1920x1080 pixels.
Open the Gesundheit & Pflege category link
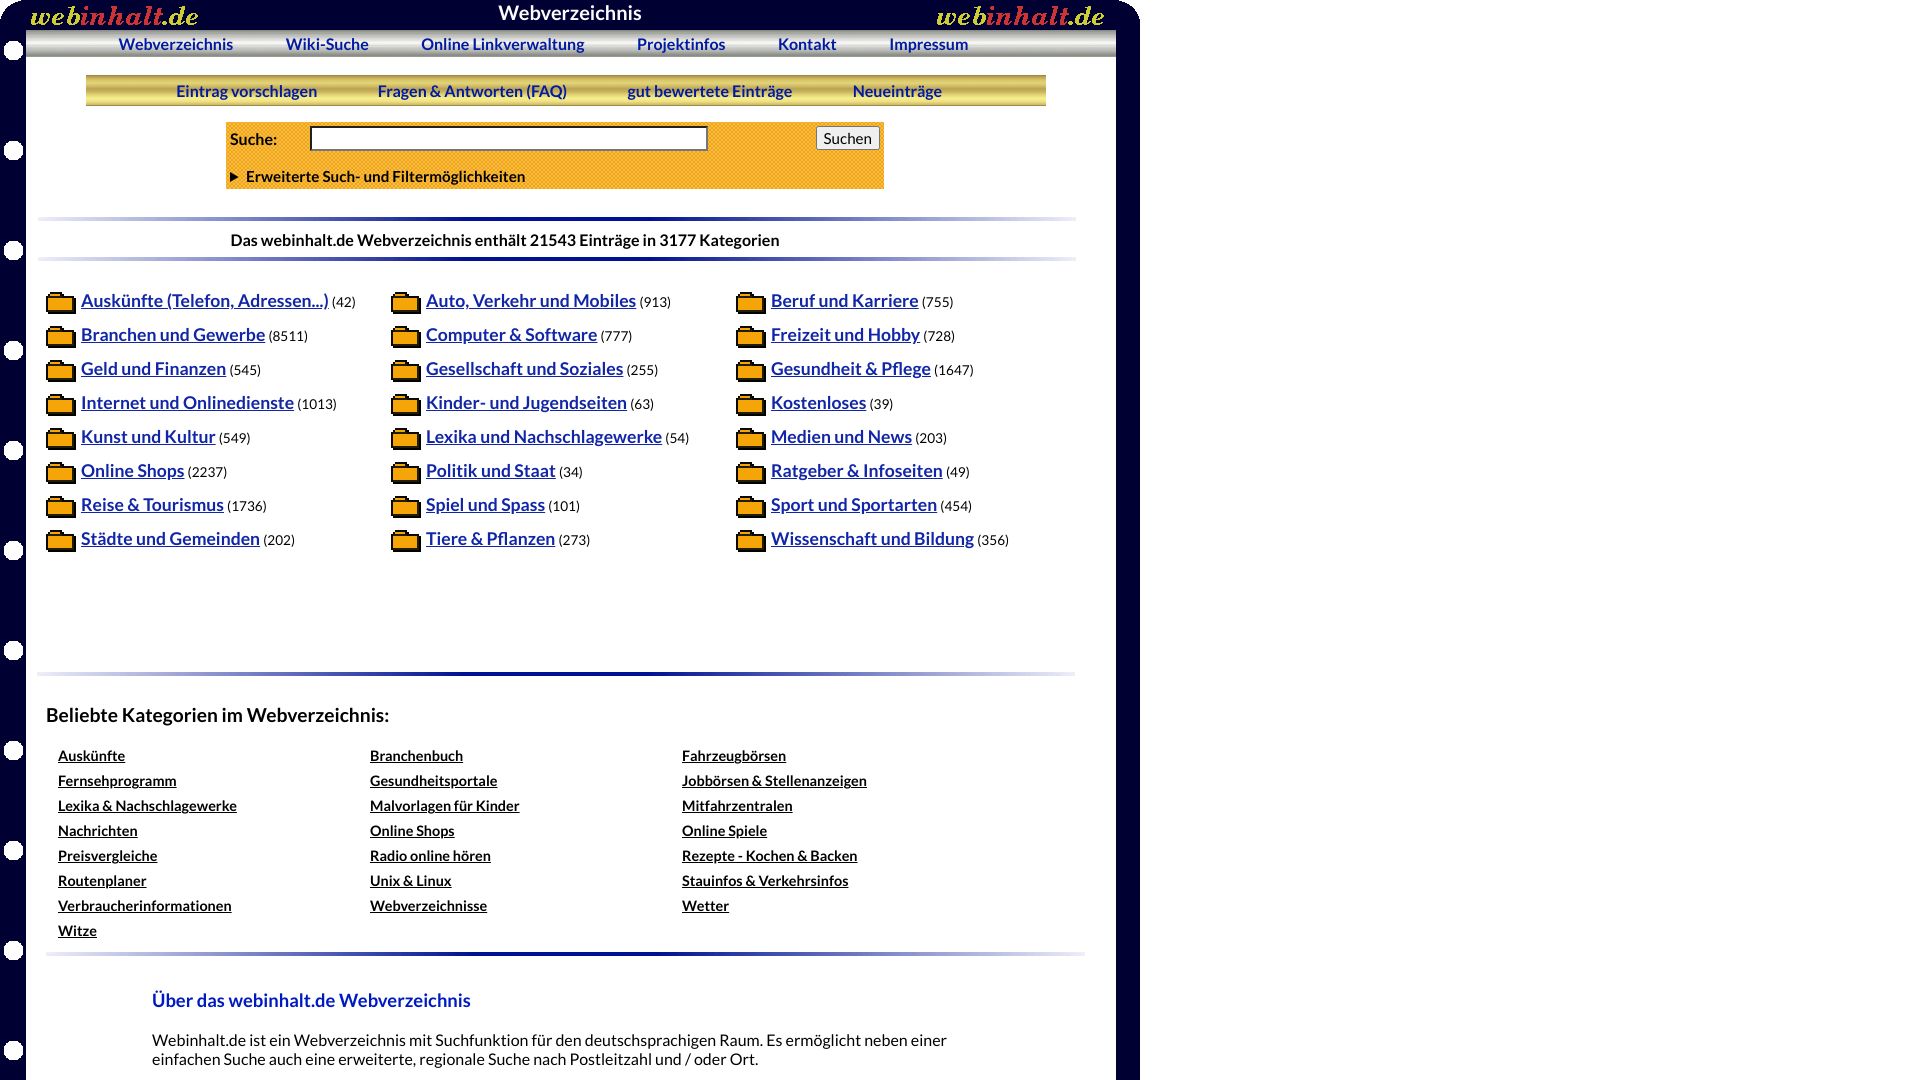(850, 369)
